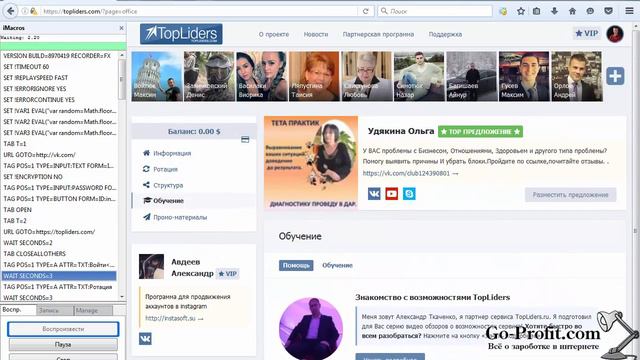This screenshot has width=640, height=360.
Task: Go to the browser home page icon
Action: click(572, 11)
